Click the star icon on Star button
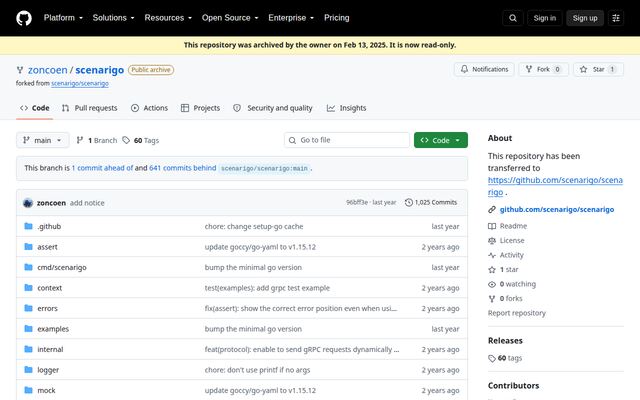Screen dimensions: 640x400 [583, 69]
